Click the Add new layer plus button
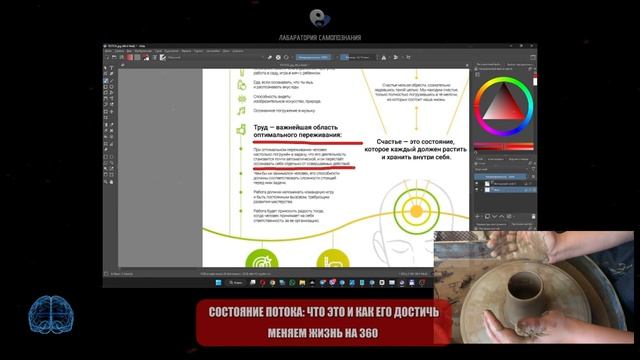Image resolution: width=640 pixels, height=360 pixels. [477, 216]
